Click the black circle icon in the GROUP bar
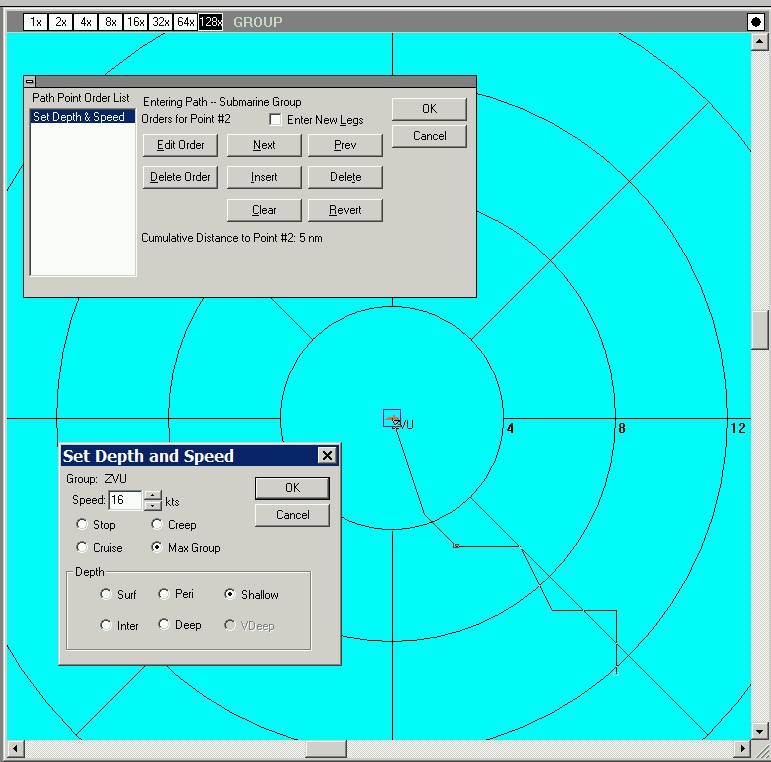Screen dimensions: 771x762 (756, 22)
